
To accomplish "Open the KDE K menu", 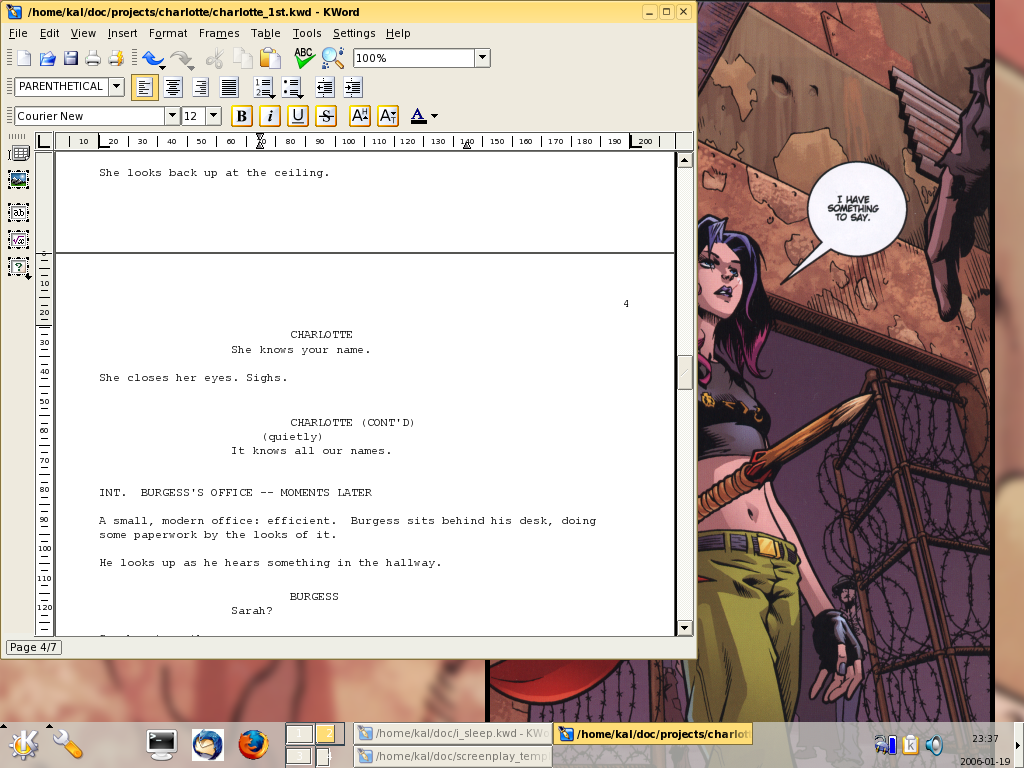I will click(24, 744).
